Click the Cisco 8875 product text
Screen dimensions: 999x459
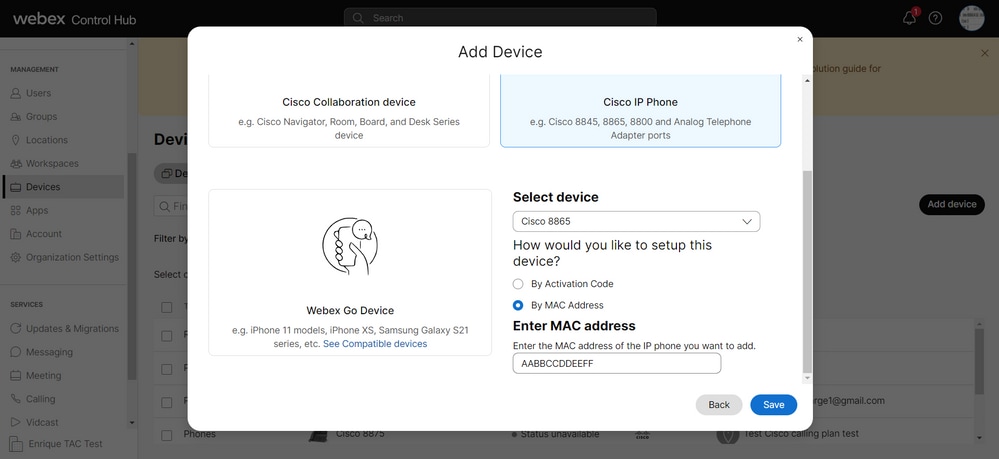[360, 434]
